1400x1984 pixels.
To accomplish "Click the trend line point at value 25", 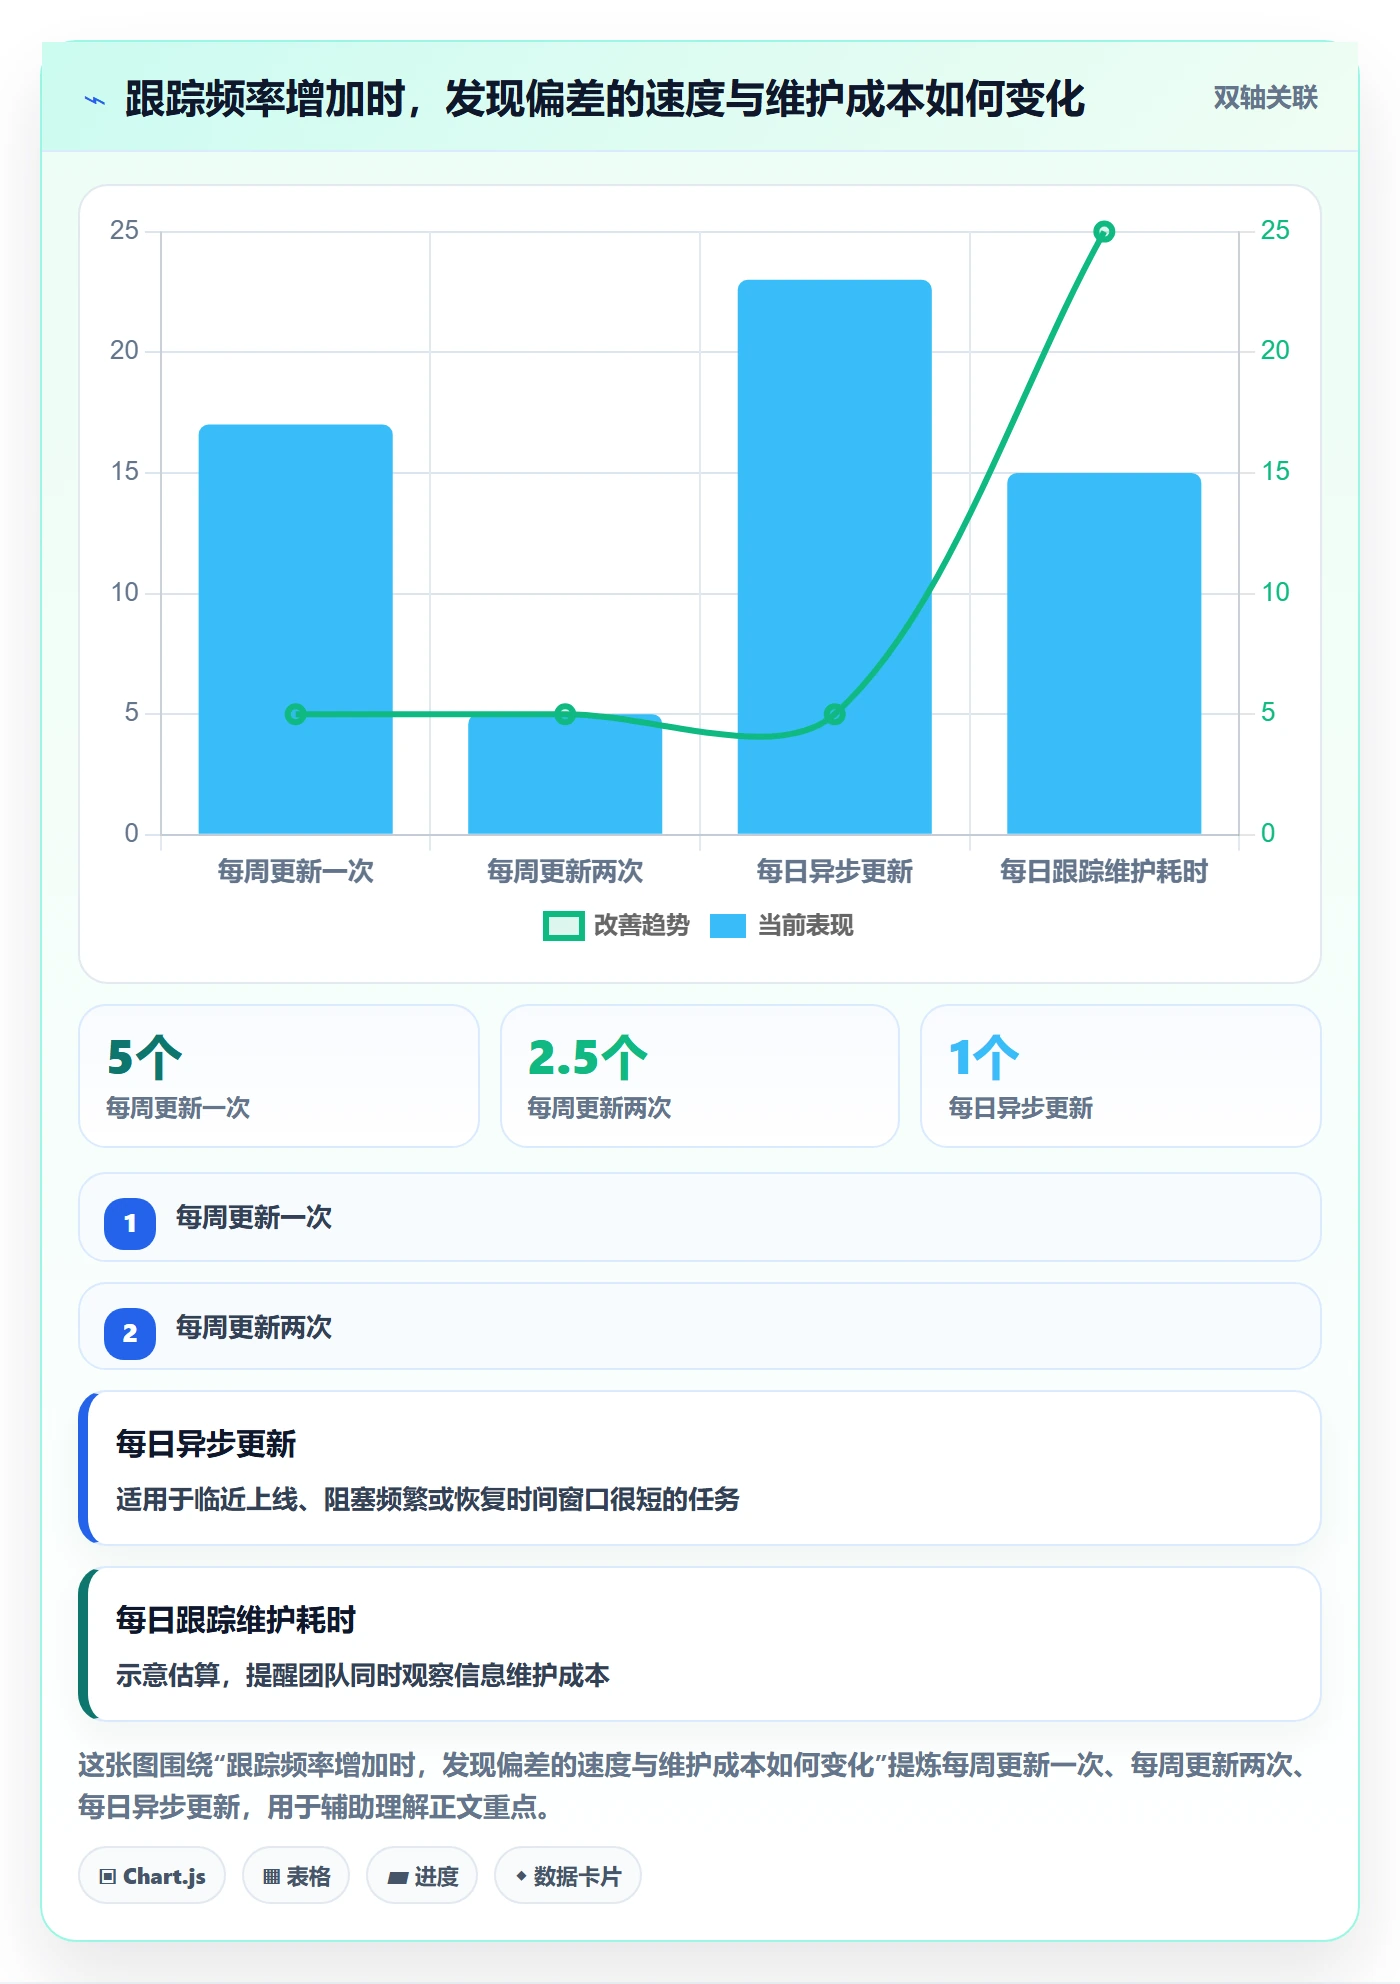I will tap(1104, 232).
